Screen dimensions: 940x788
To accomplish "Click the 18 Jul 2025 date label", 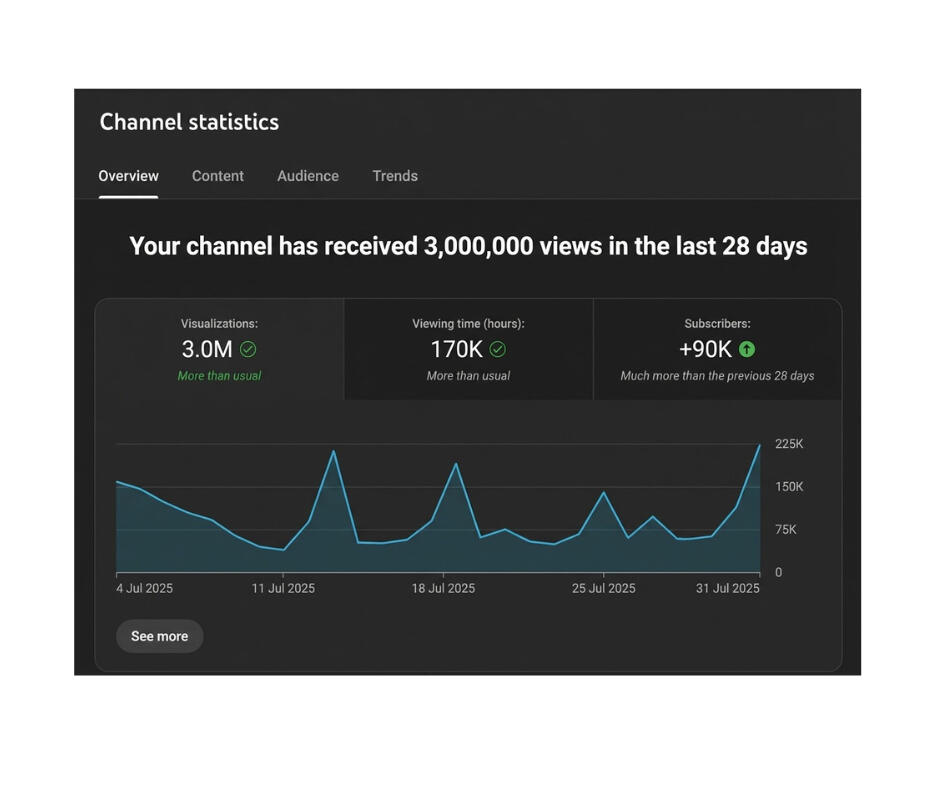I will point(443,588).
